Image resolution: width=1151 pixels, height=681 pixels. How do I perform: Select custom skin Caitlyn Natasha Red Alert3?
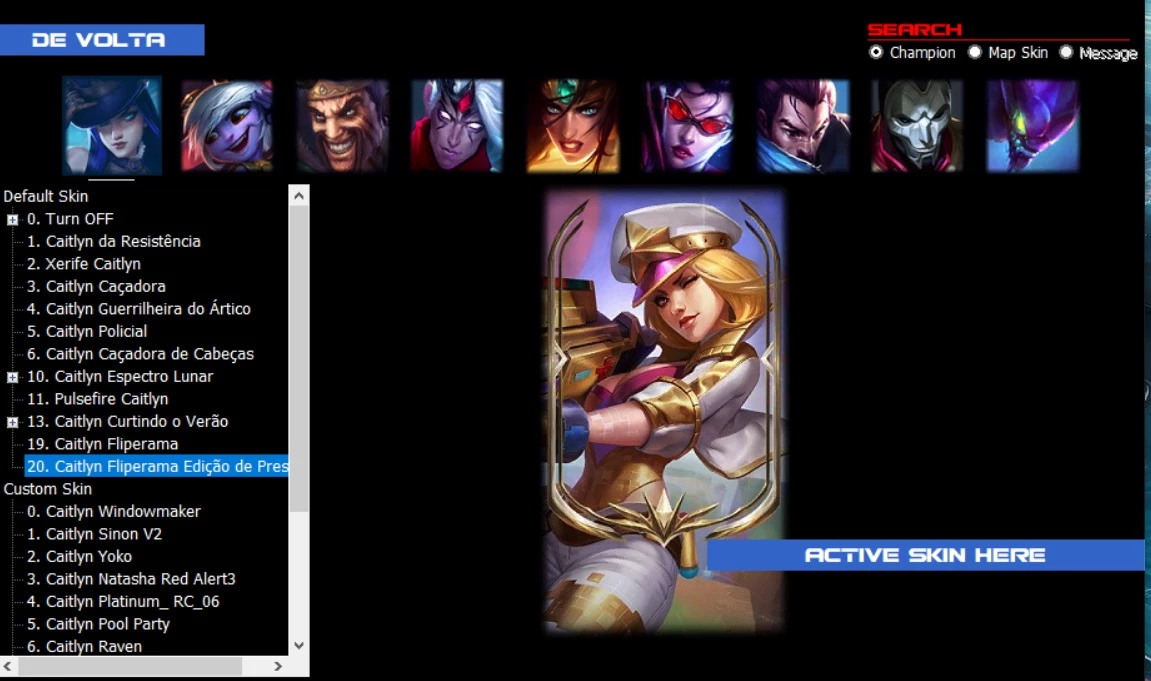[x=131, y=579]
